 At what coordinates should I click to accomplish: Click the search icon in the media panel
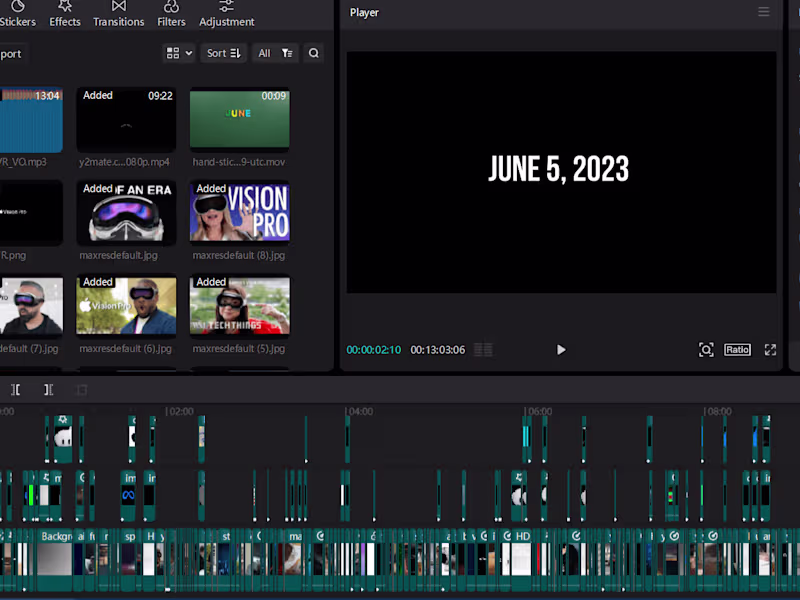(313, 53)
